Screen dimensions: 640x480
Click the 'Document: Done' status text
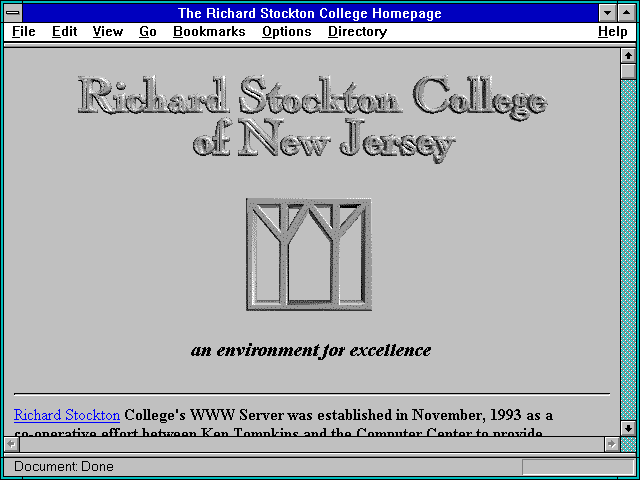point(64,467)
